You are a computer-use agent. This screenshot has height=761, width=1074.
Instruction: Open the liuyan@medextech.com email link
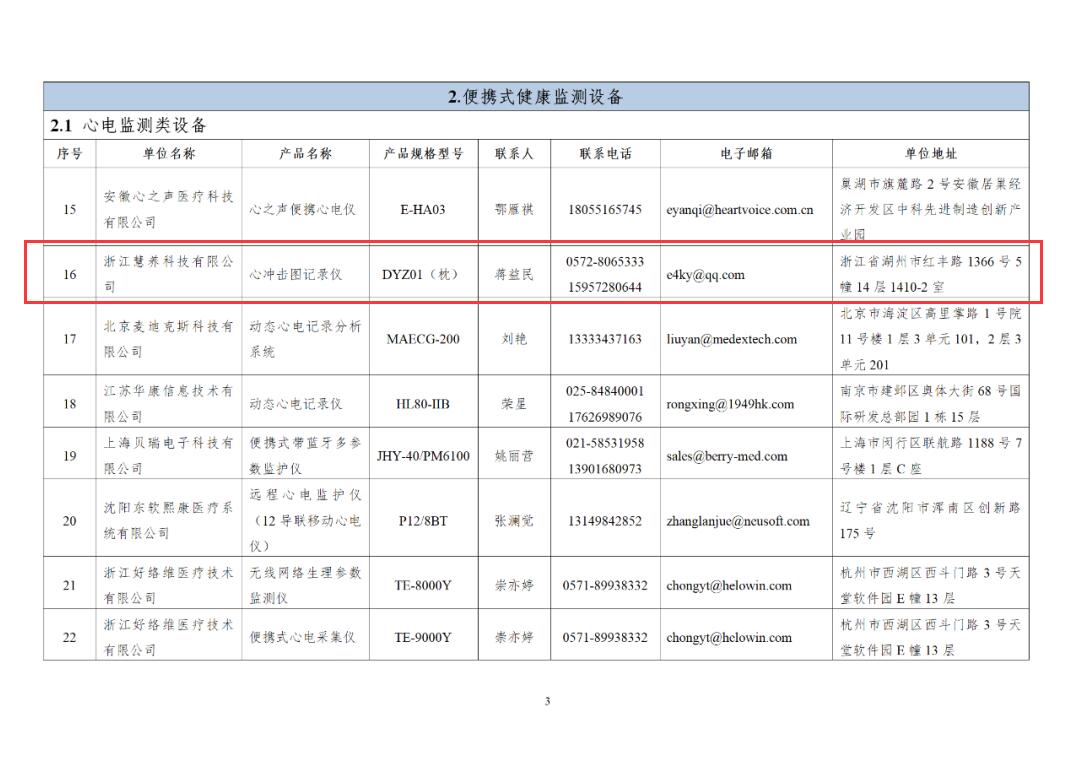pos(732,339)
